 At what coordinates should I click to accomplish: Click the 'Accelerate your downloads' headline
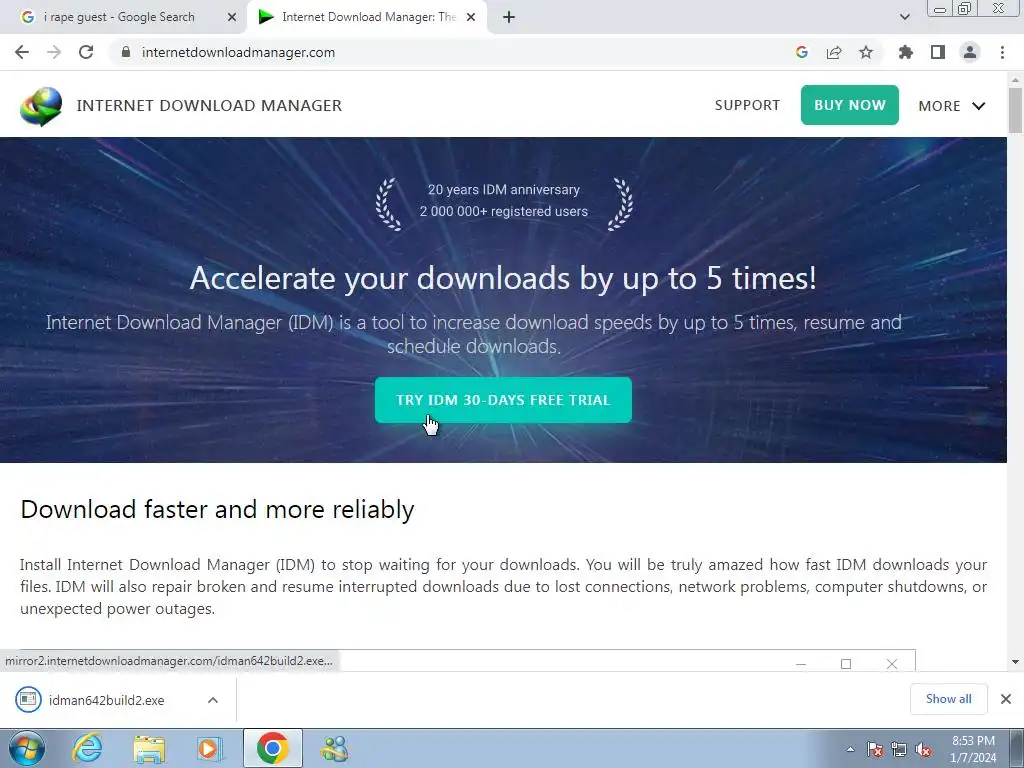503,278
